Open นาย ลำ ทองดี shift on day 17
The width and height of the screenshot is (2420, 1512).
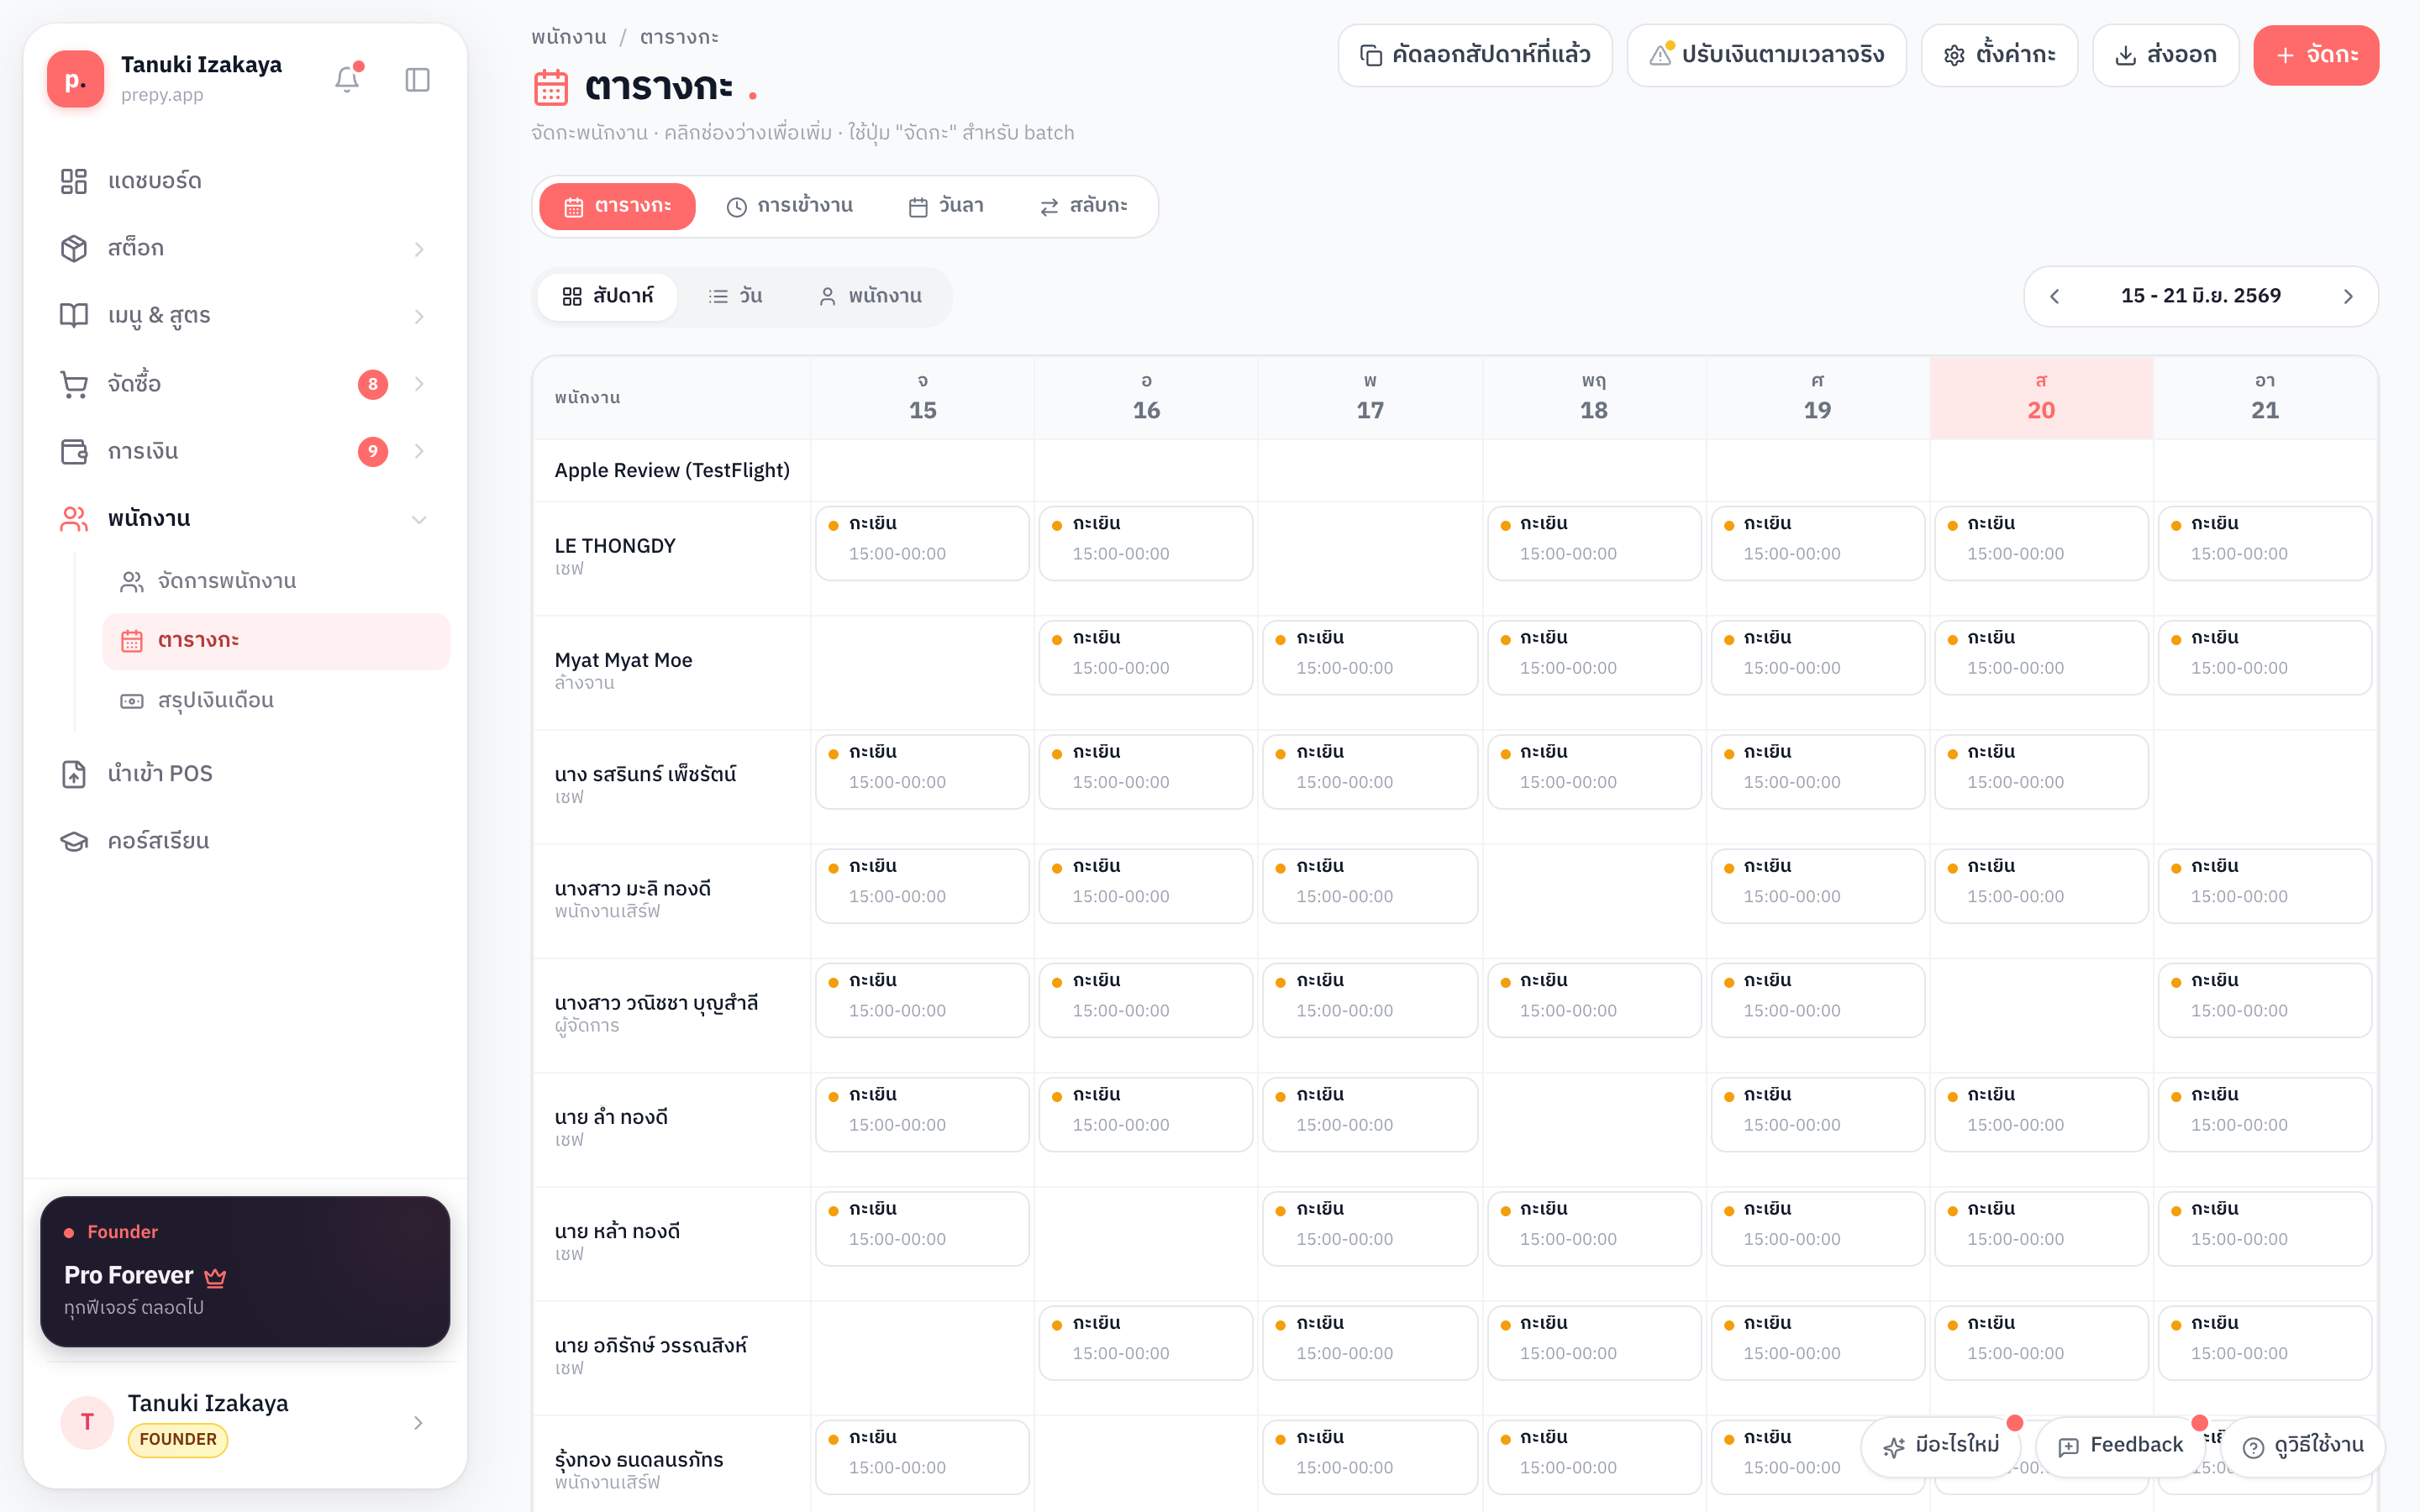pos(1370,1114)
